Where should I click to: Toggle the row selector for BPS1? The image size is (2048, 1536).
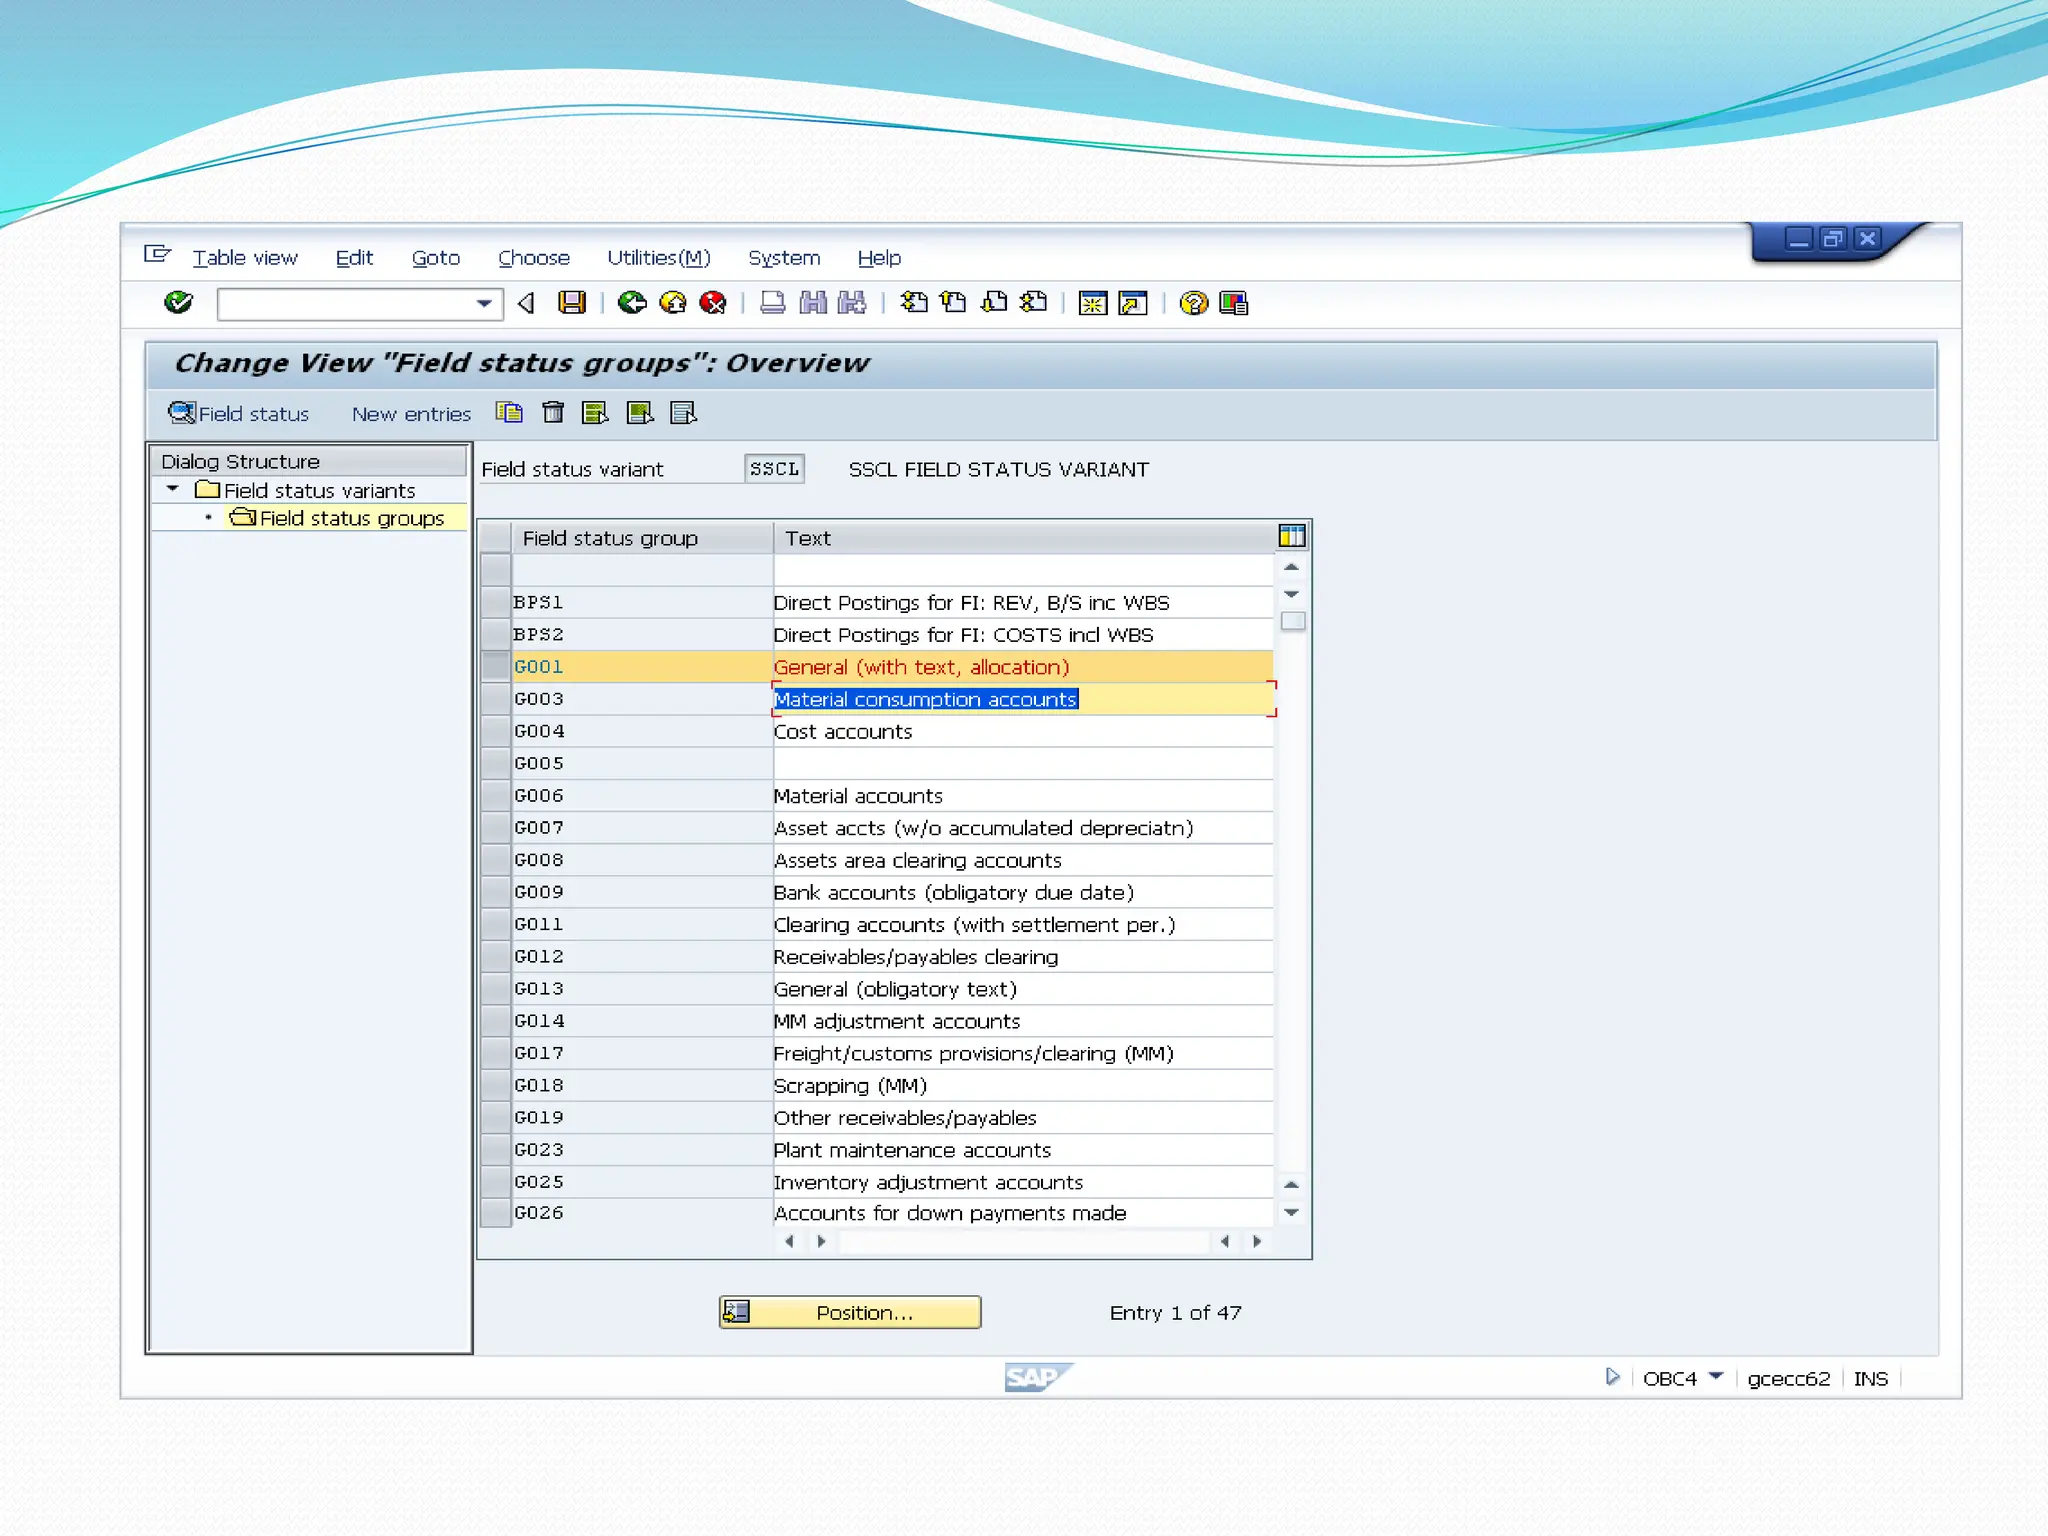point(496,602)
